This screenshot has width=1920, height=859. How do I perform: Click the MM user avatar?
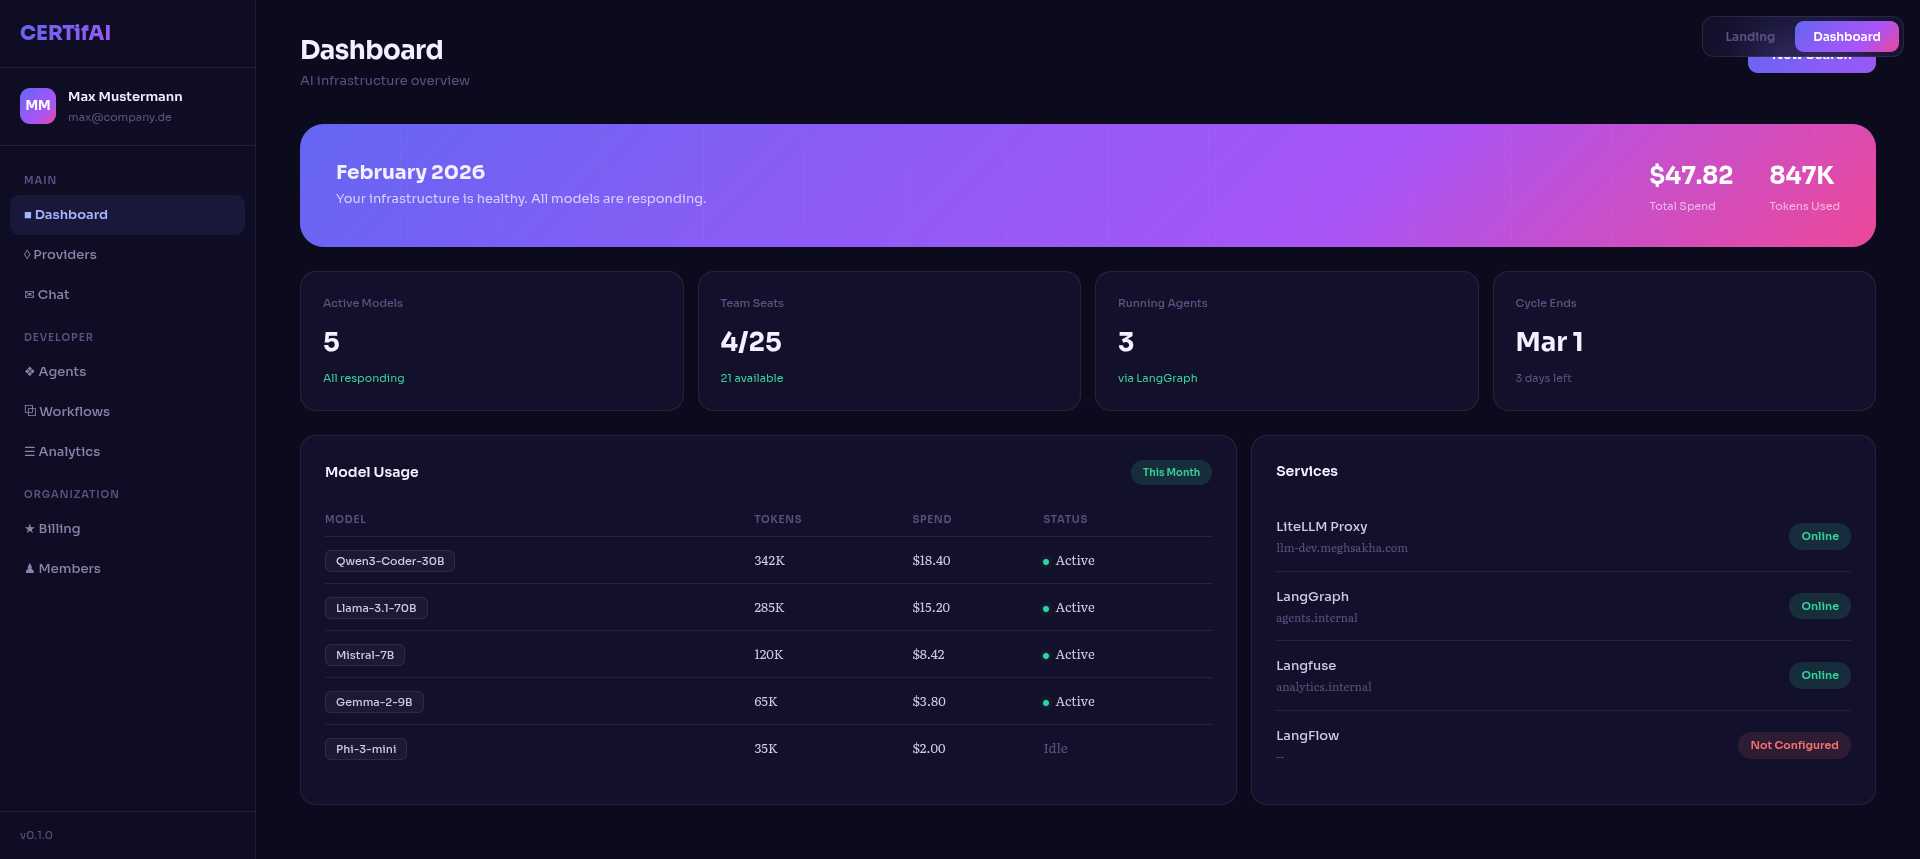38,105
